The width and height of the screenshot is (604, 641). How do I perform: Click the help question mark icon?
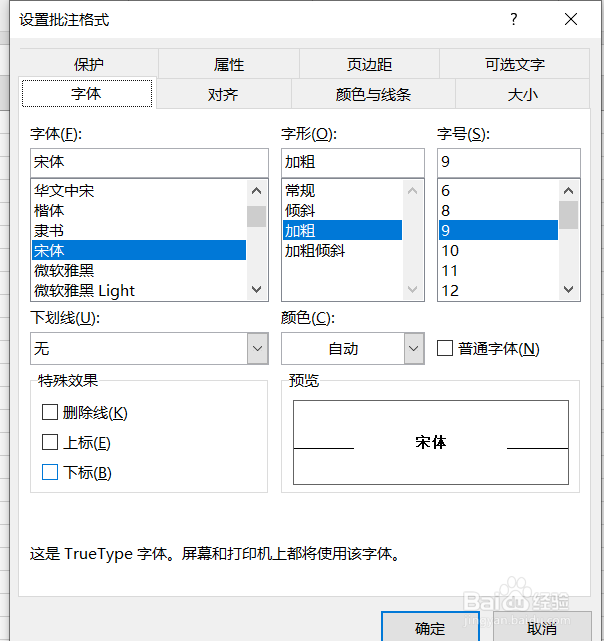[x=514, y=19]
